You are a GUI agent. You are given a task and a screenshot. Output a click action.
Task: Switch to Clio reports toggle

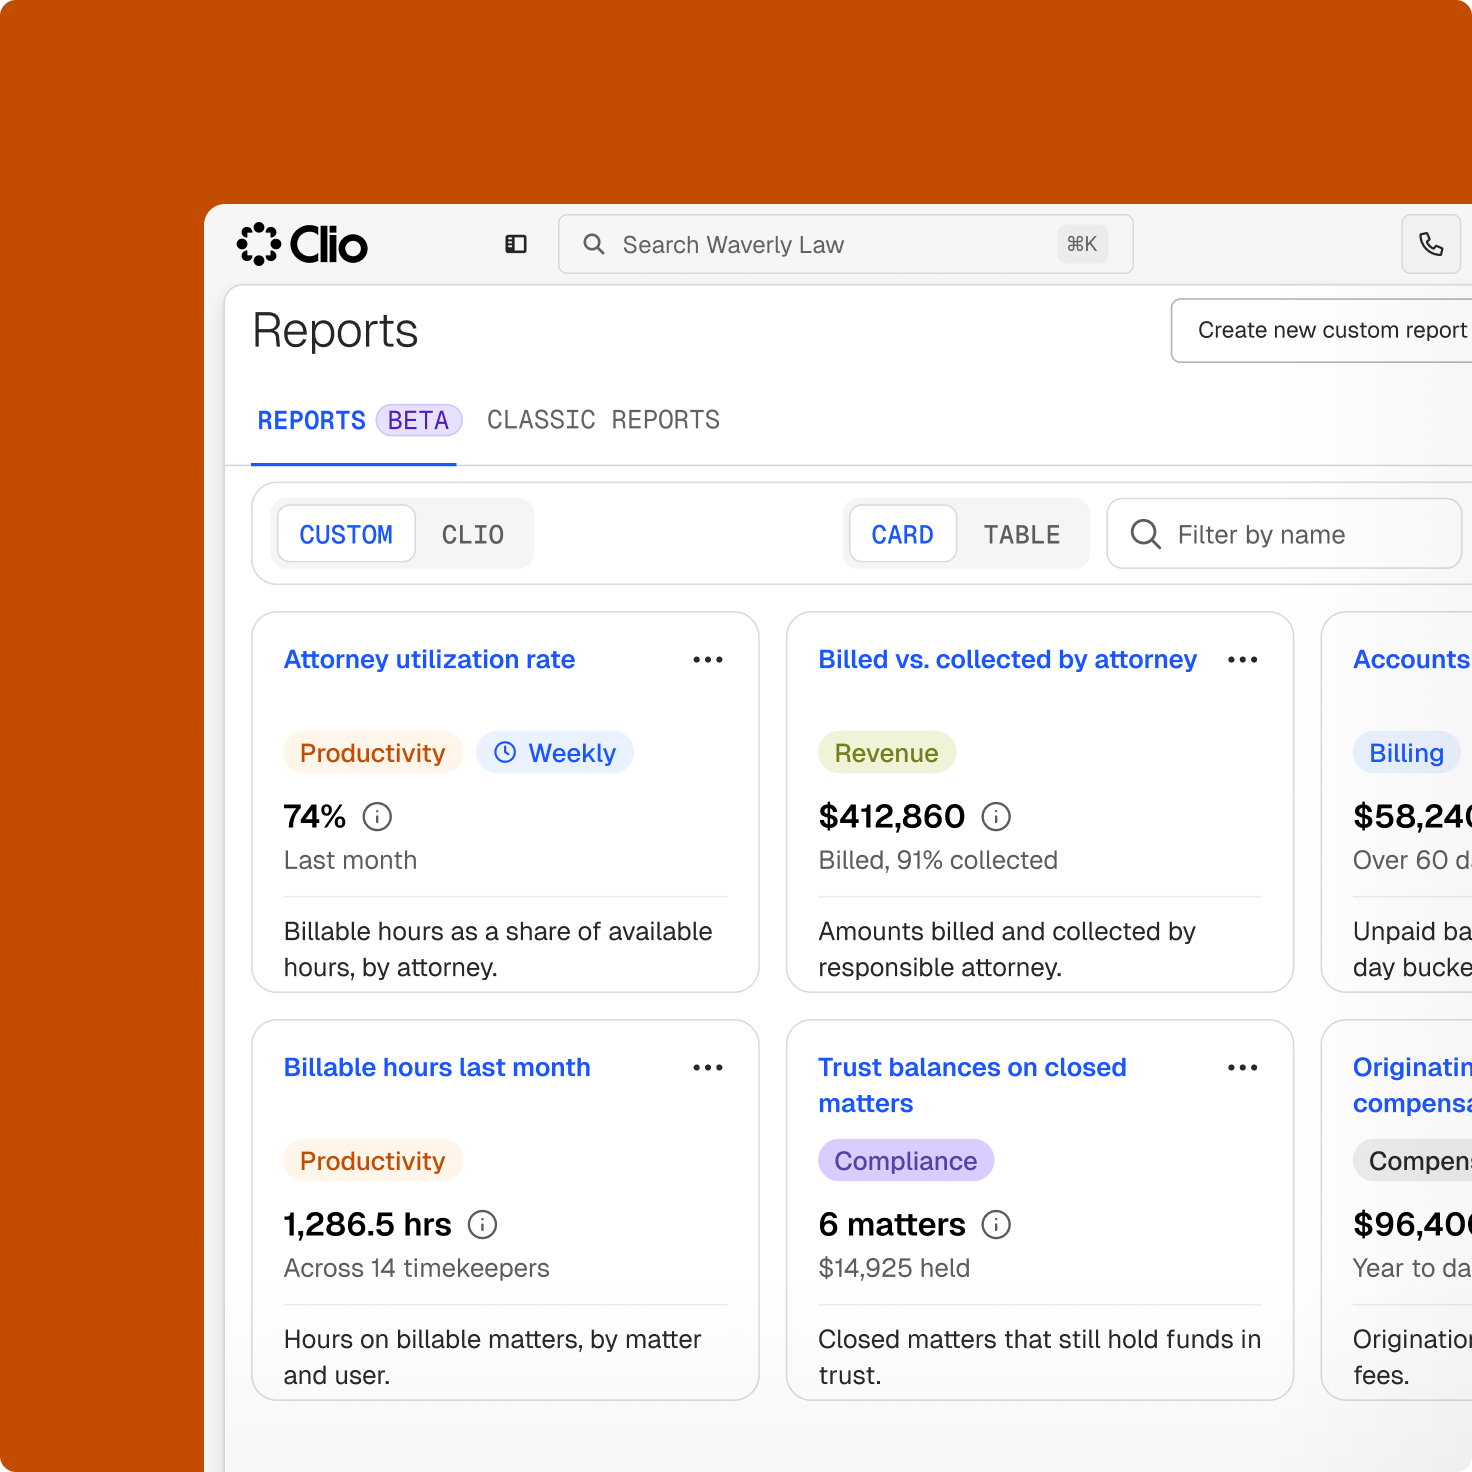[473, 534]
